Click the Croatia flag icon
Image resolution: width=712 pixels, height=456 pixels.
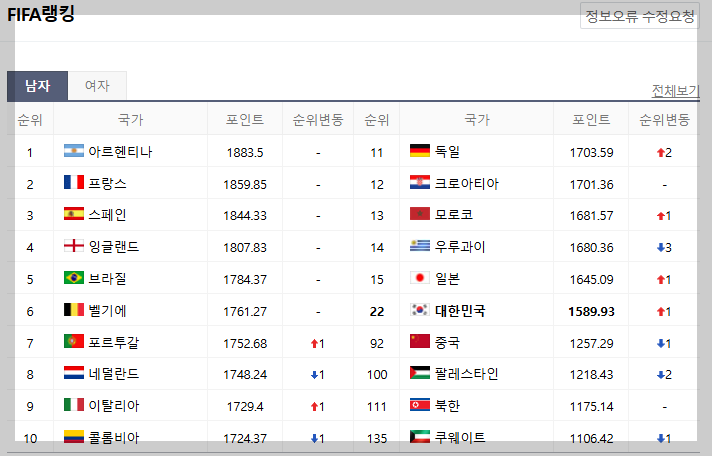(420, 182)
